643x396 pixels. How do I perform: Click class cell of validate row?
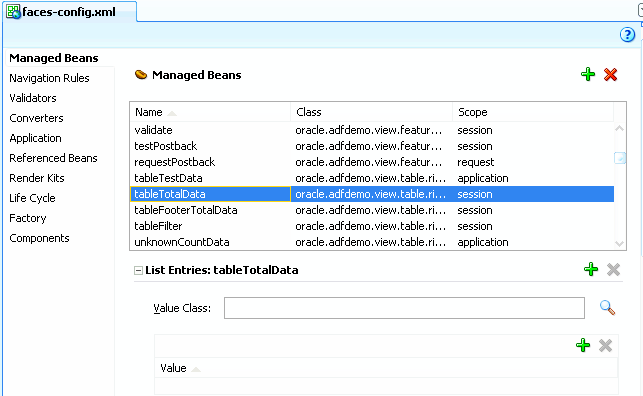tap(372, 130)
